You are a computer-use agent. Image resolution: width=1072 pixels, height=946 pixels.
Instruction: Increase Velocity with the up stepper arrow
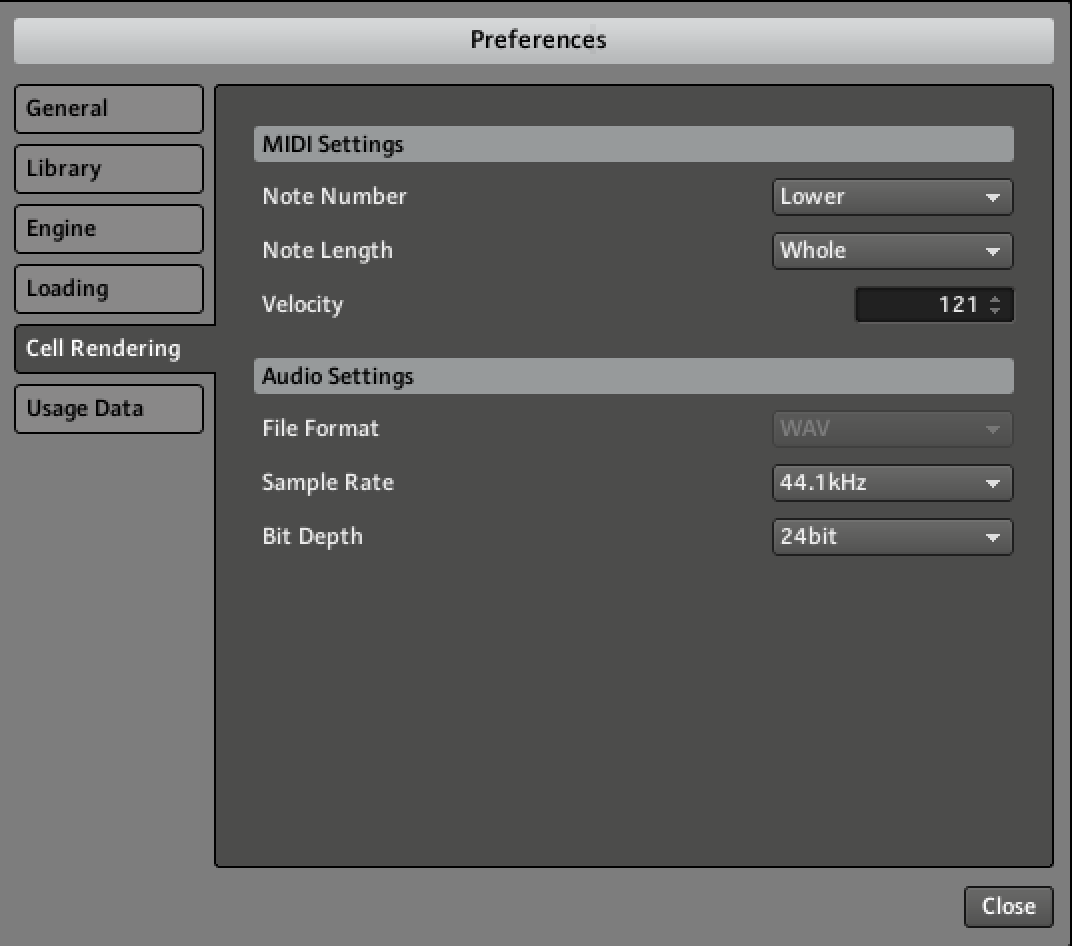point(994,300)
